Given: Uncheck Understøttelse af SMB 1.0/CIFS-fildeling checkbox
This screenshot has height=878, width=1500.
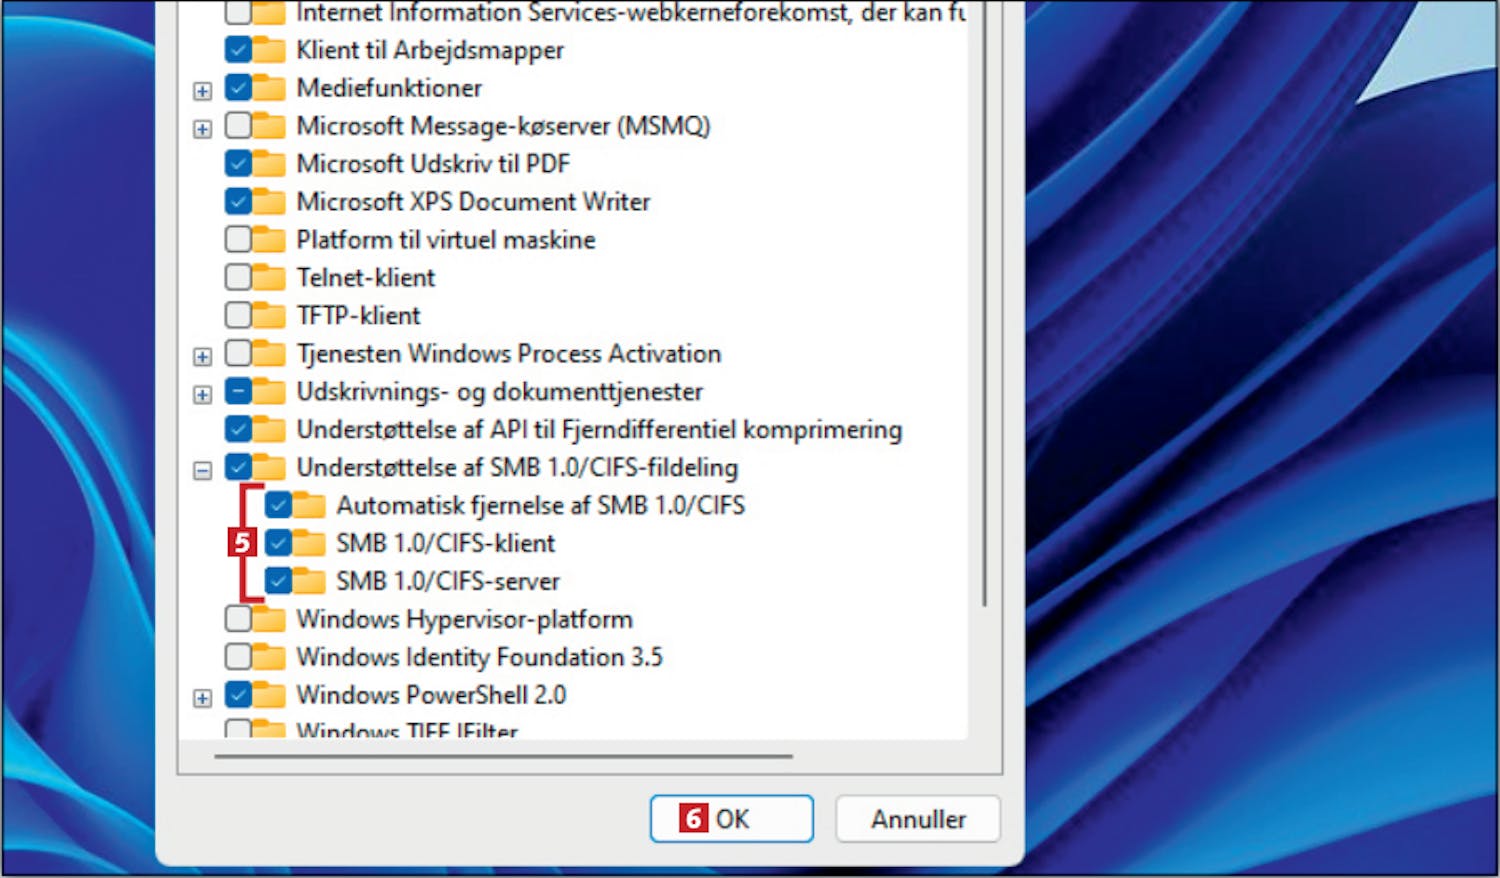Looking at the screenshot, I should (x=238, y=467).
